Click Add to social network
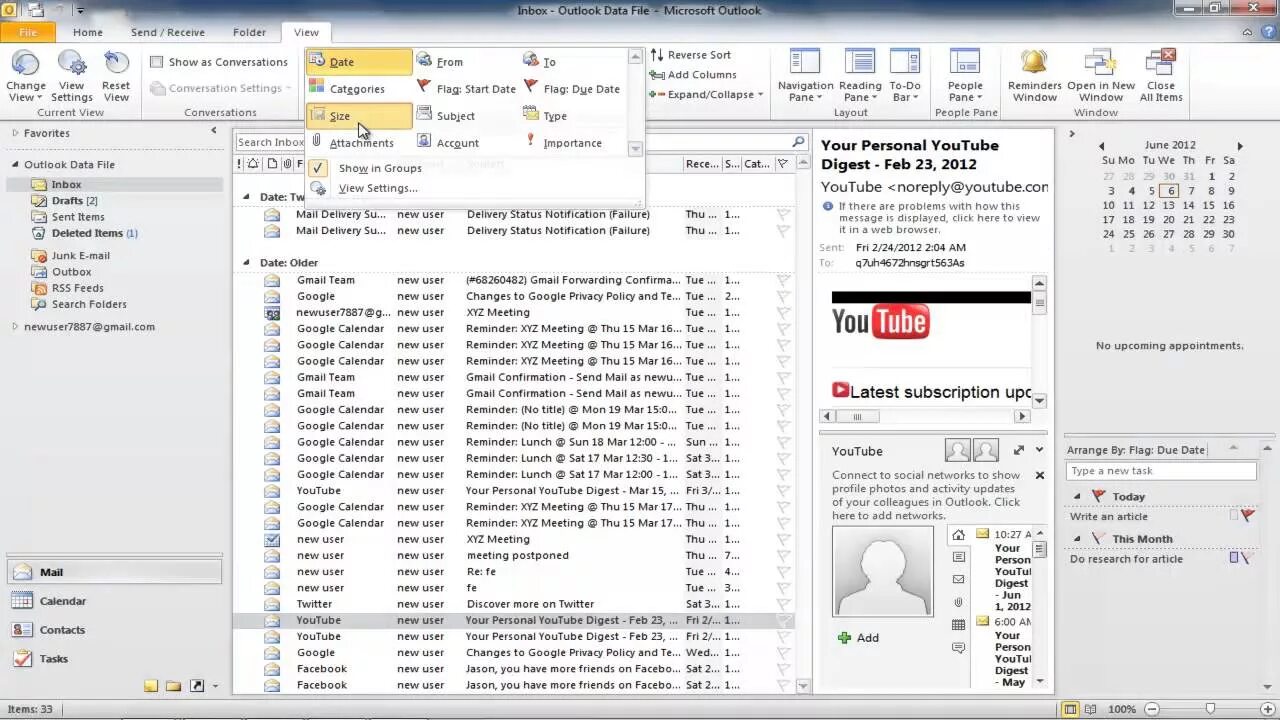The image size is (1280, 720). (x=858, y=638)
